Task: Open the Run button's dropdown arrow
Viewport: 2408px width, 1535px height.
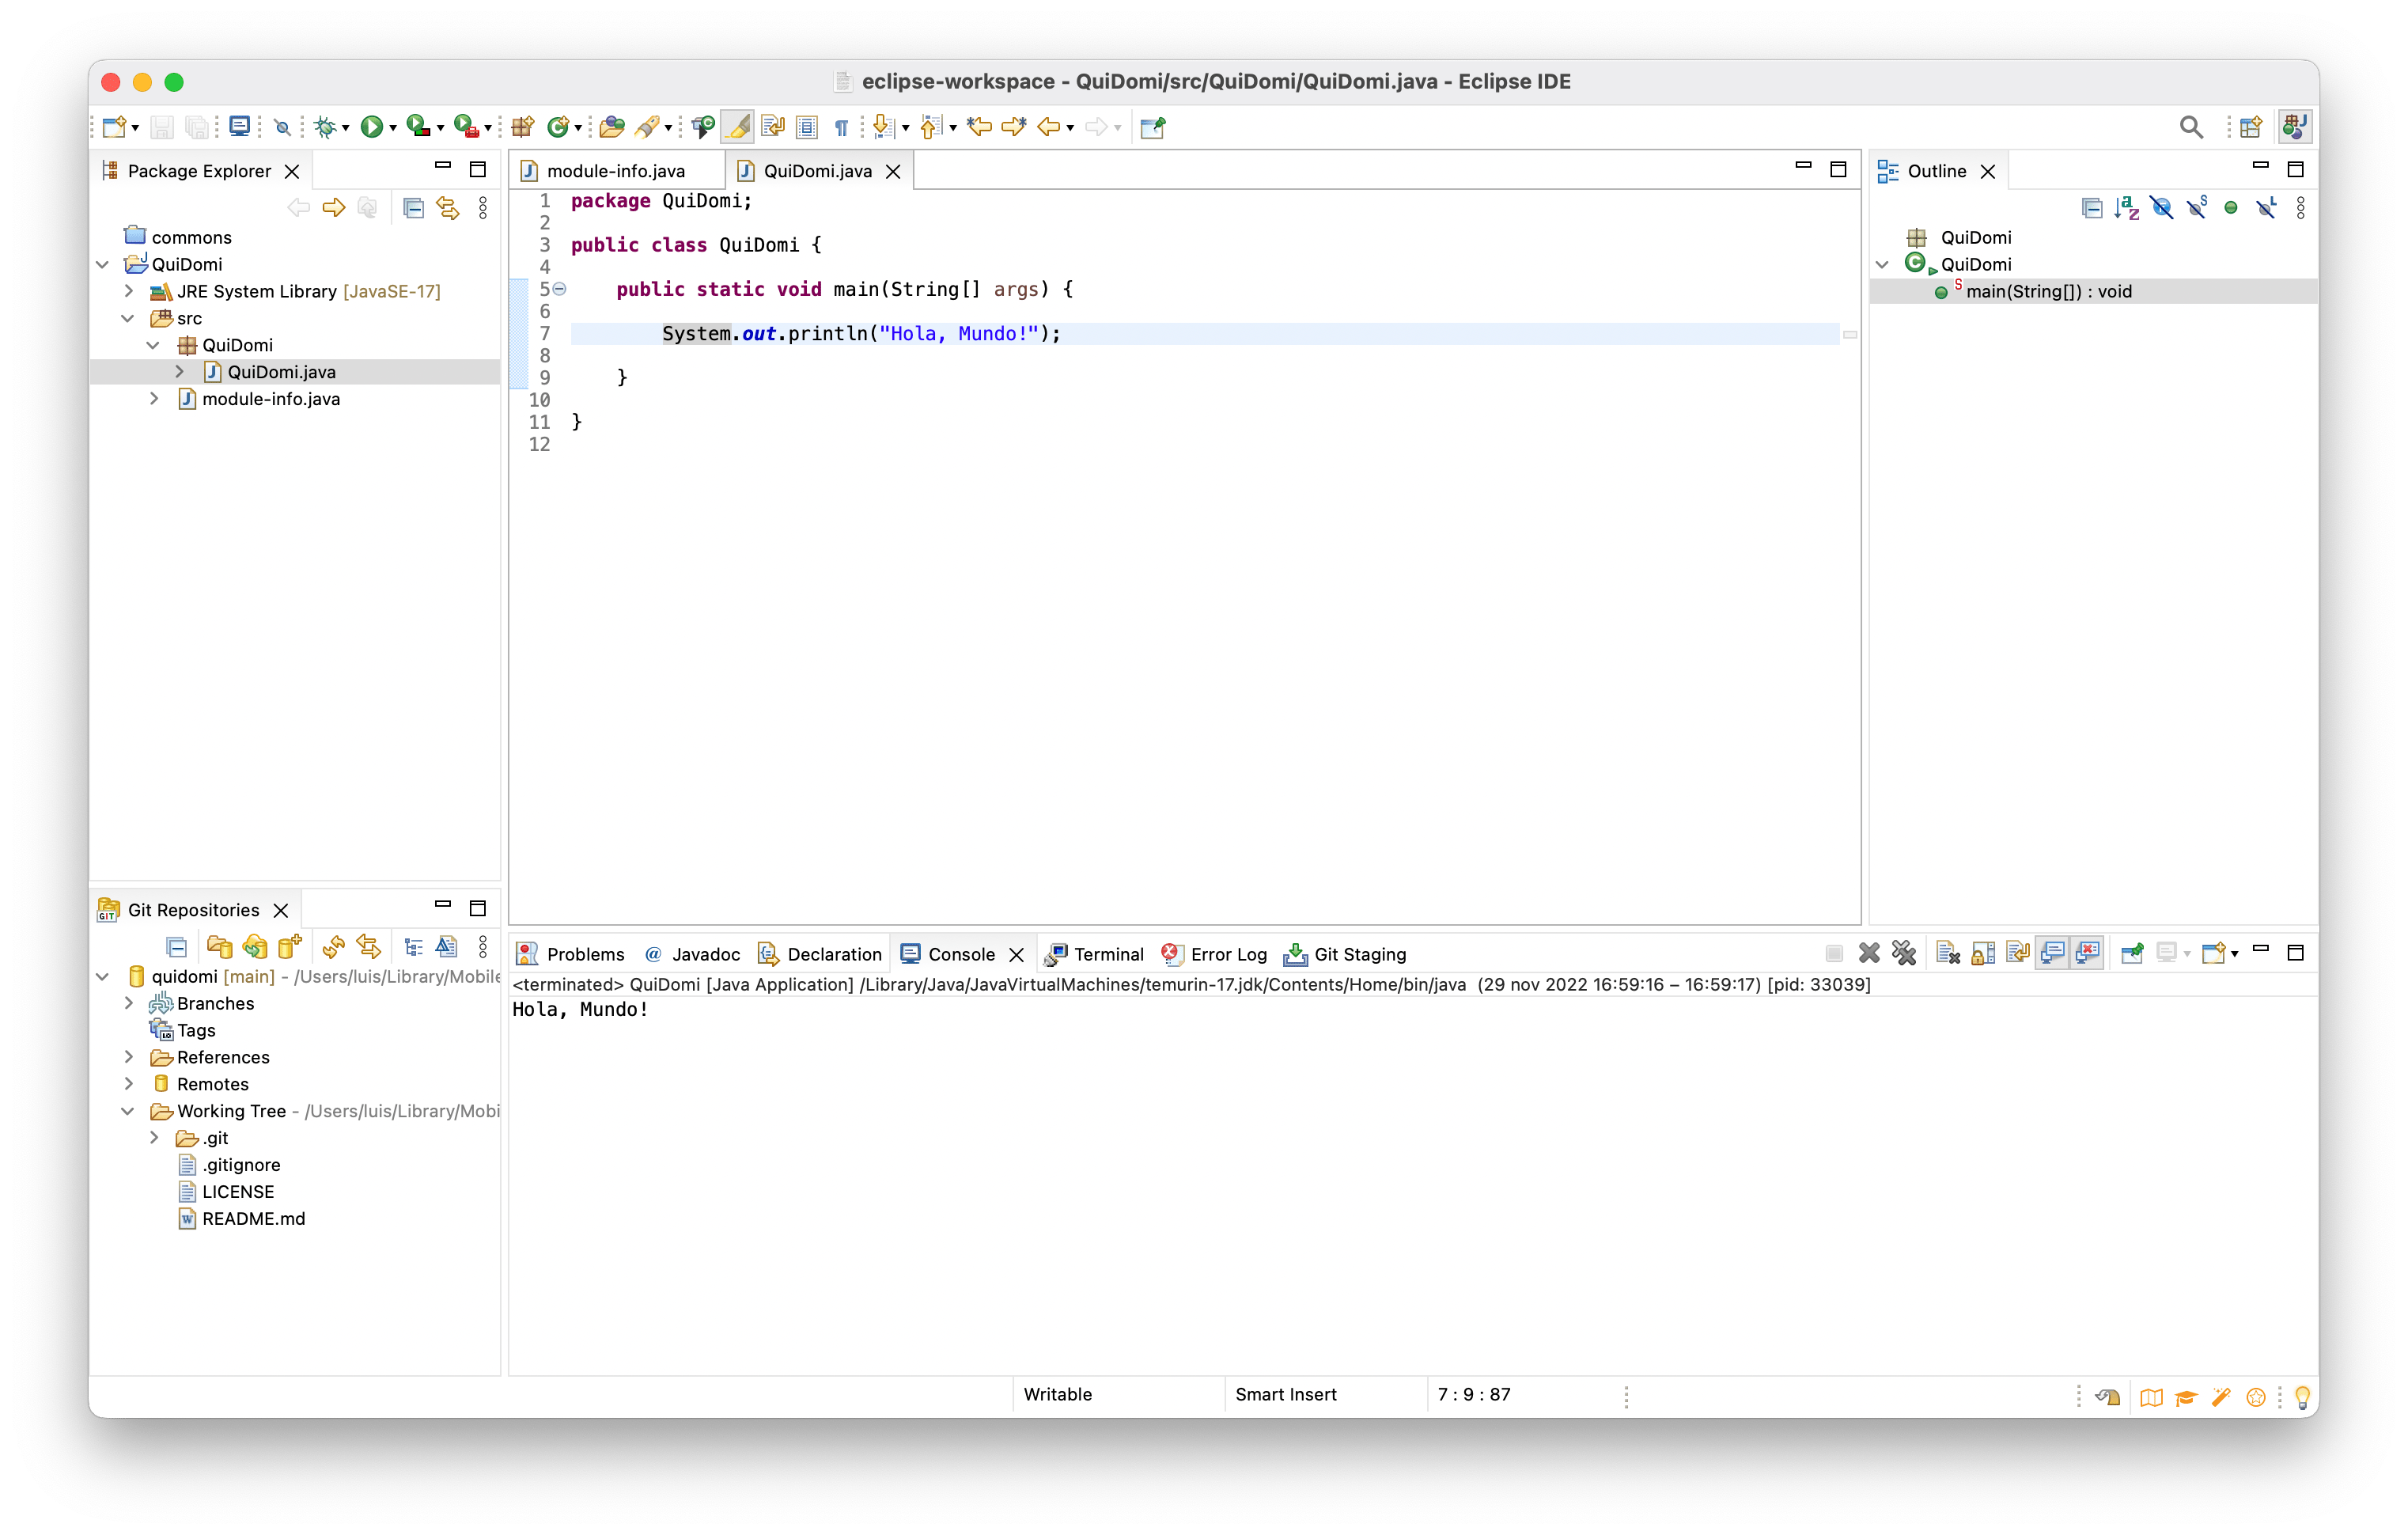Action: click(393, 129)
